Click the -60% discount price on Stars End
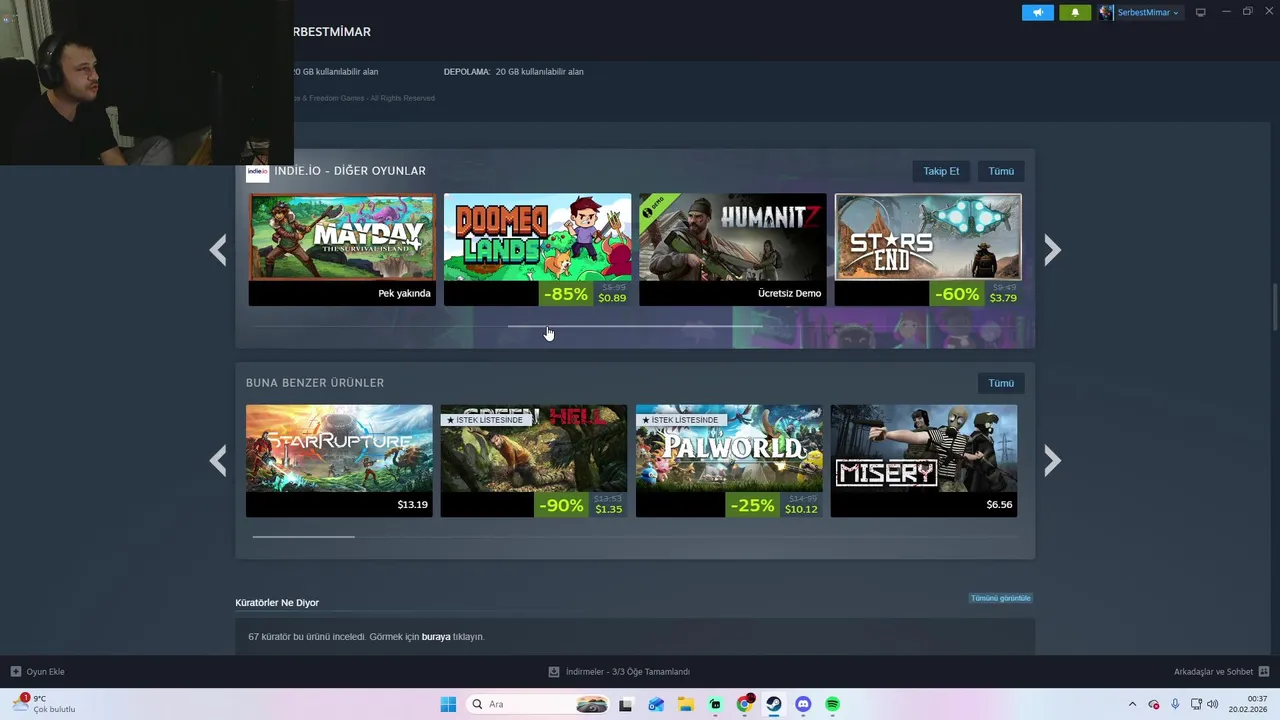Viewport: 1280px width, 720px height. tap(976, 294)
